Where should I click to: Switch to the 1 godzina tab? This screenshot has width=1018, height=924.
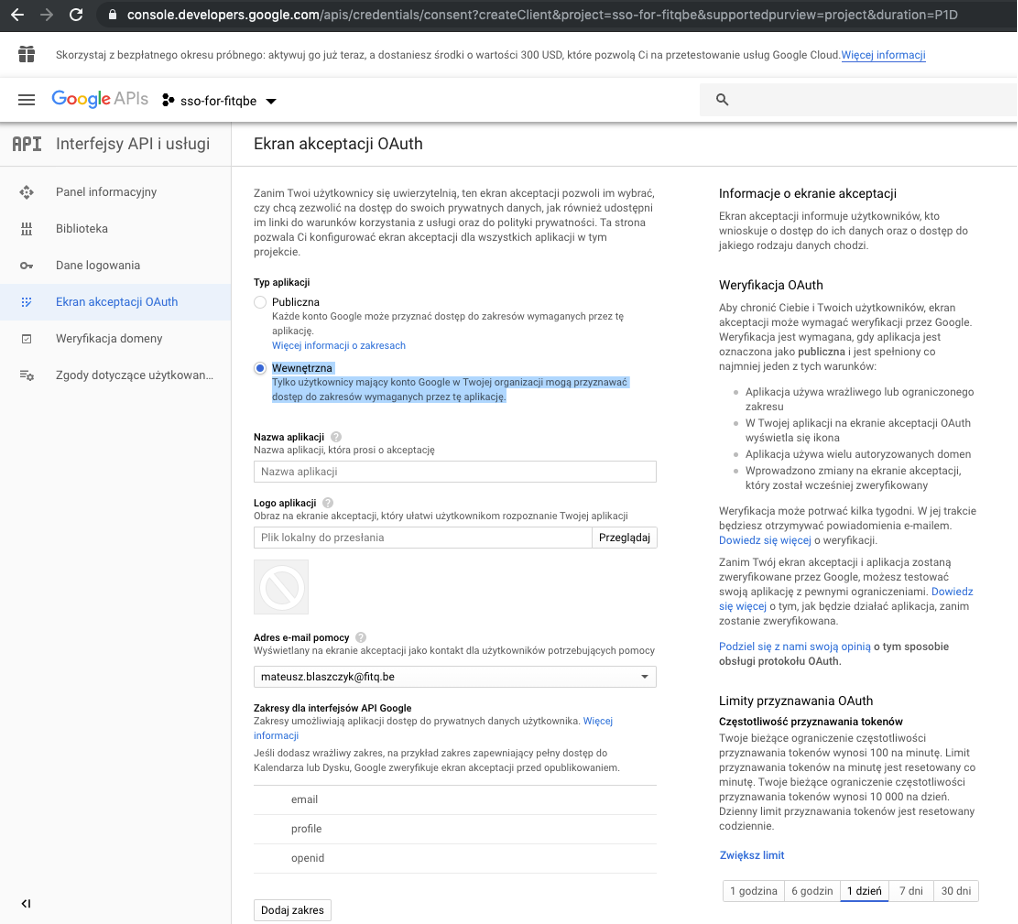[753, 891]
